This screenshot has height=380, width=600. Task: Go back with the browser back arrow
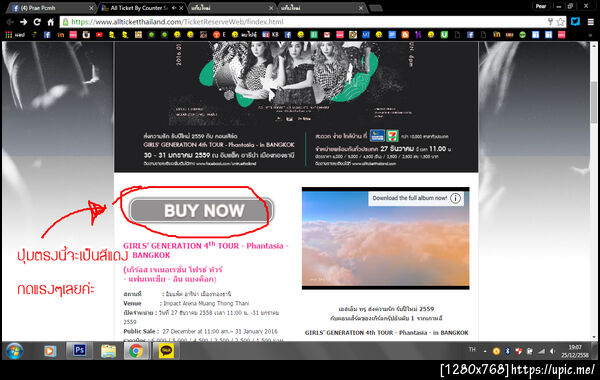click(10, 22)
